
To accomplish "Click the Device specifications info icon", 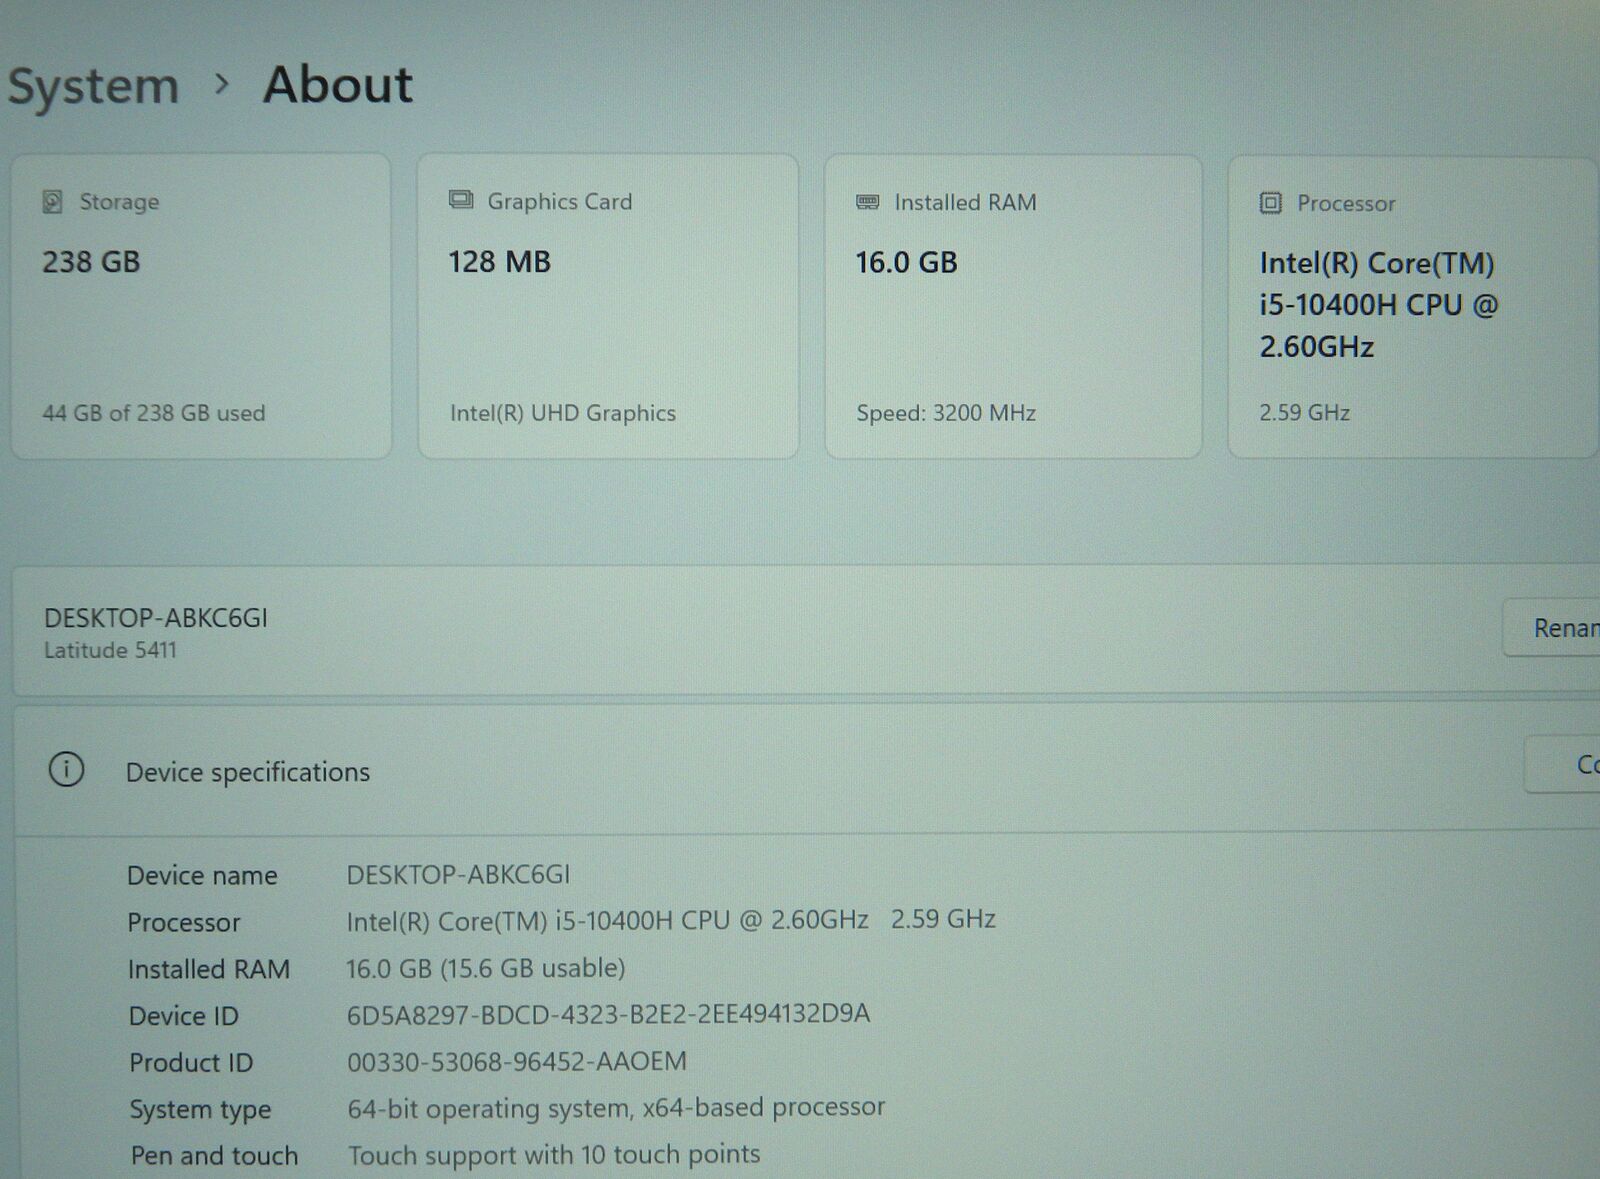I will [x=66, y=770].
